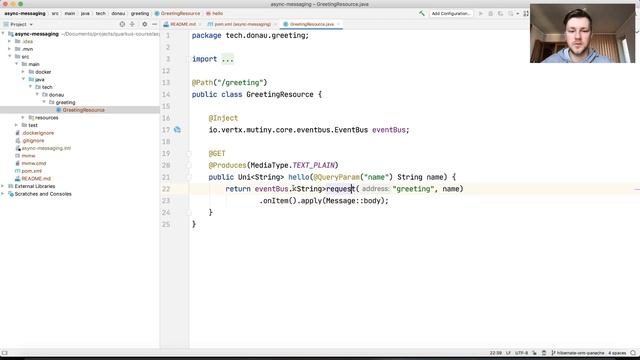Select mvnw file in tree

(25, 156)
